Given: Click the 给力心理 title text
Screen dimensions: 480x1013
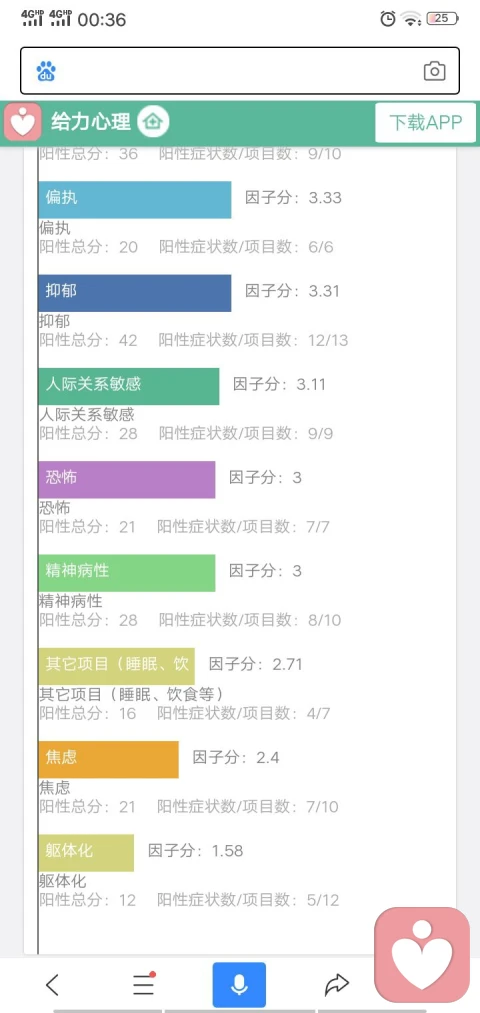Looking at the screenshot, I should (91, 121).
